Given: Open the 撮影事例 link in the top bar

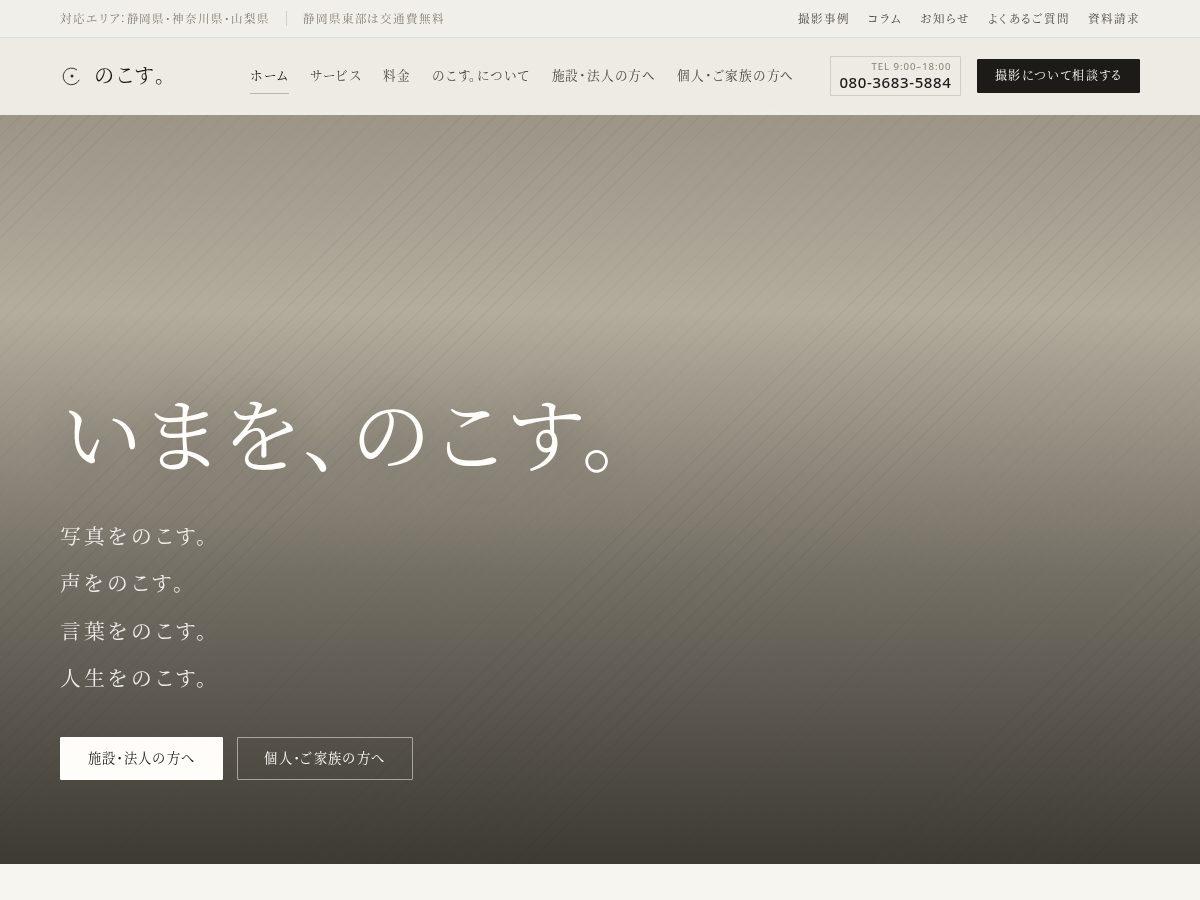Looking at the screenshot, I should click(x=823, y=19).
